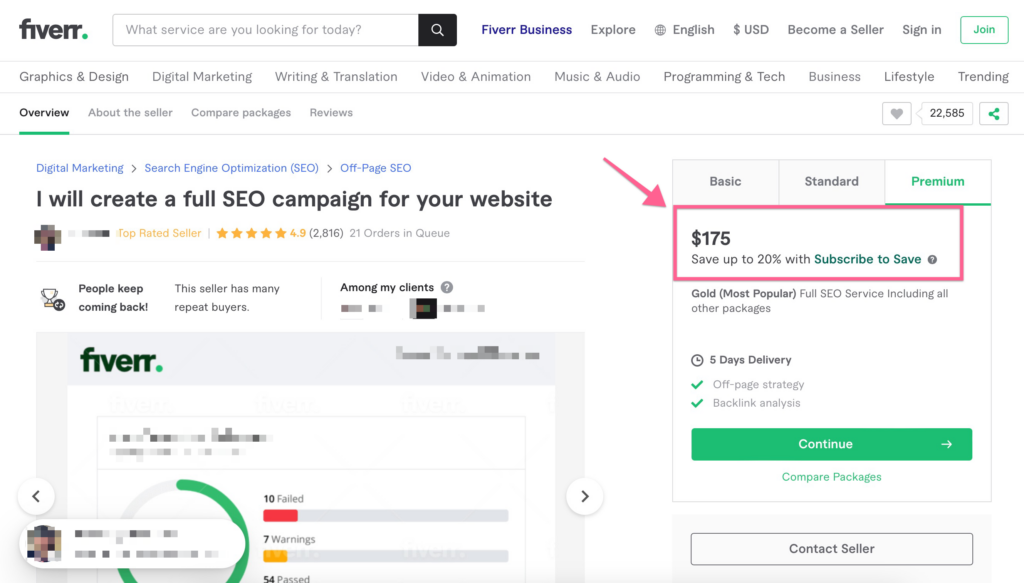The width and height of the screenshot is (1024, 583).
Task: Click the $175 price text
Action: coord(711,238)
